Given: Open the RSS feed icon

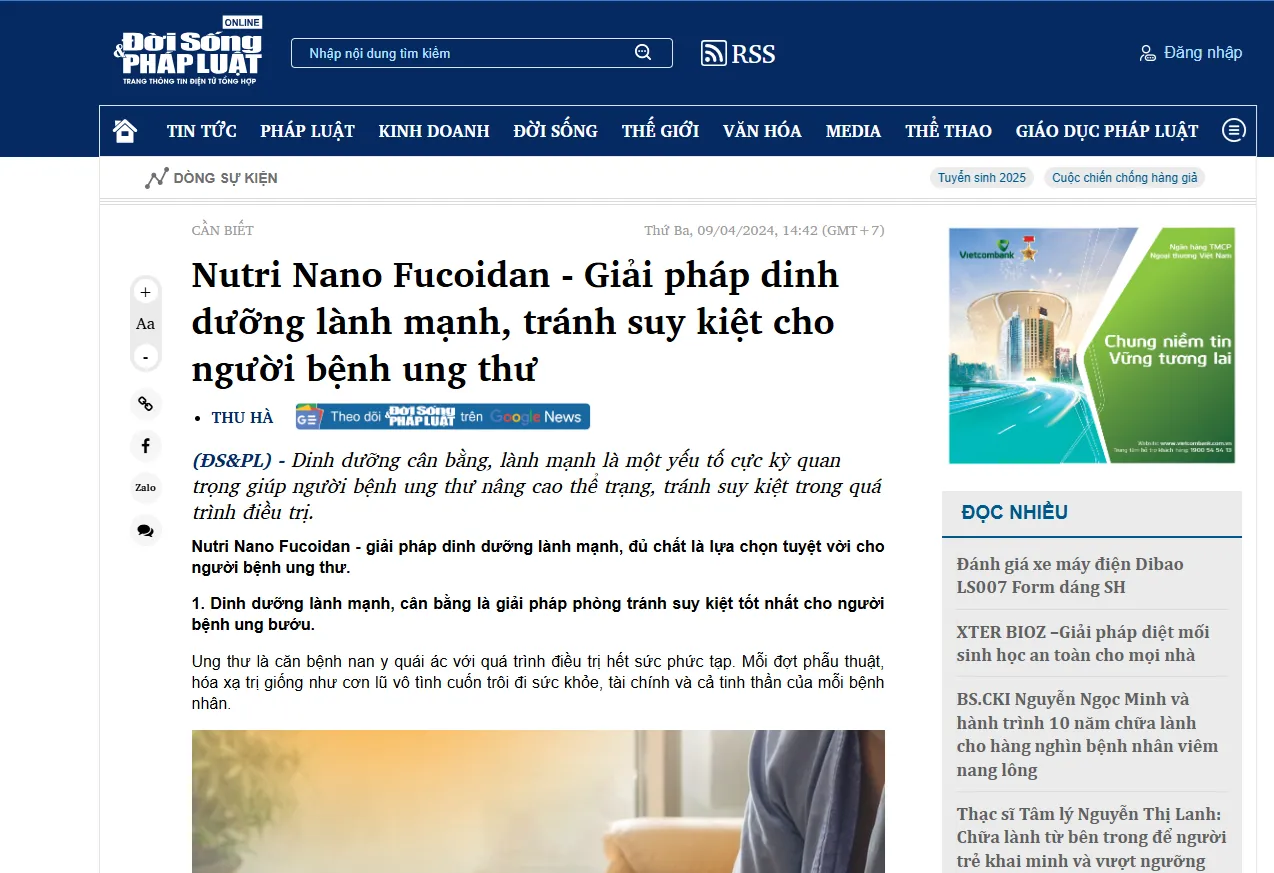Looking at the screenshot, I should point(713,53).
